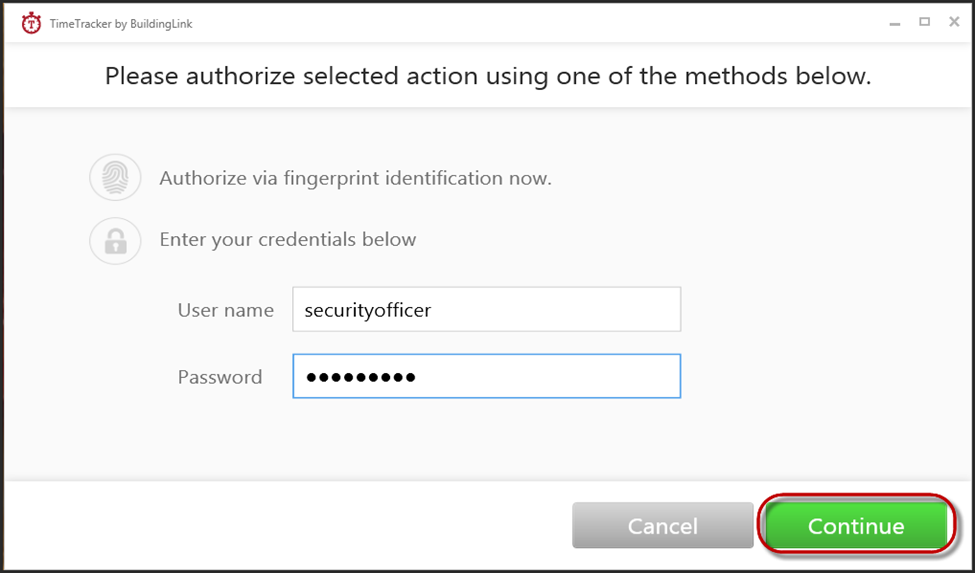Click the "Password" field label

(x=219, y=377)
